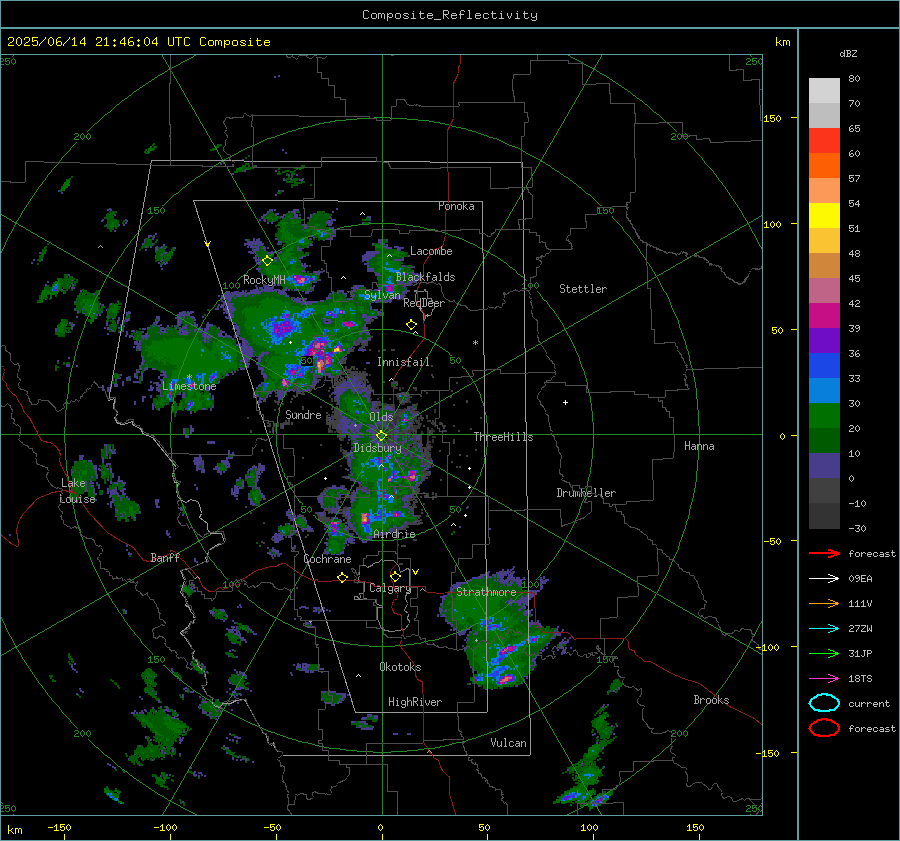The height and width of the screenshot is (841, 900).
Task: Click the Didsbury city label
Action: (x=377, y=448)
